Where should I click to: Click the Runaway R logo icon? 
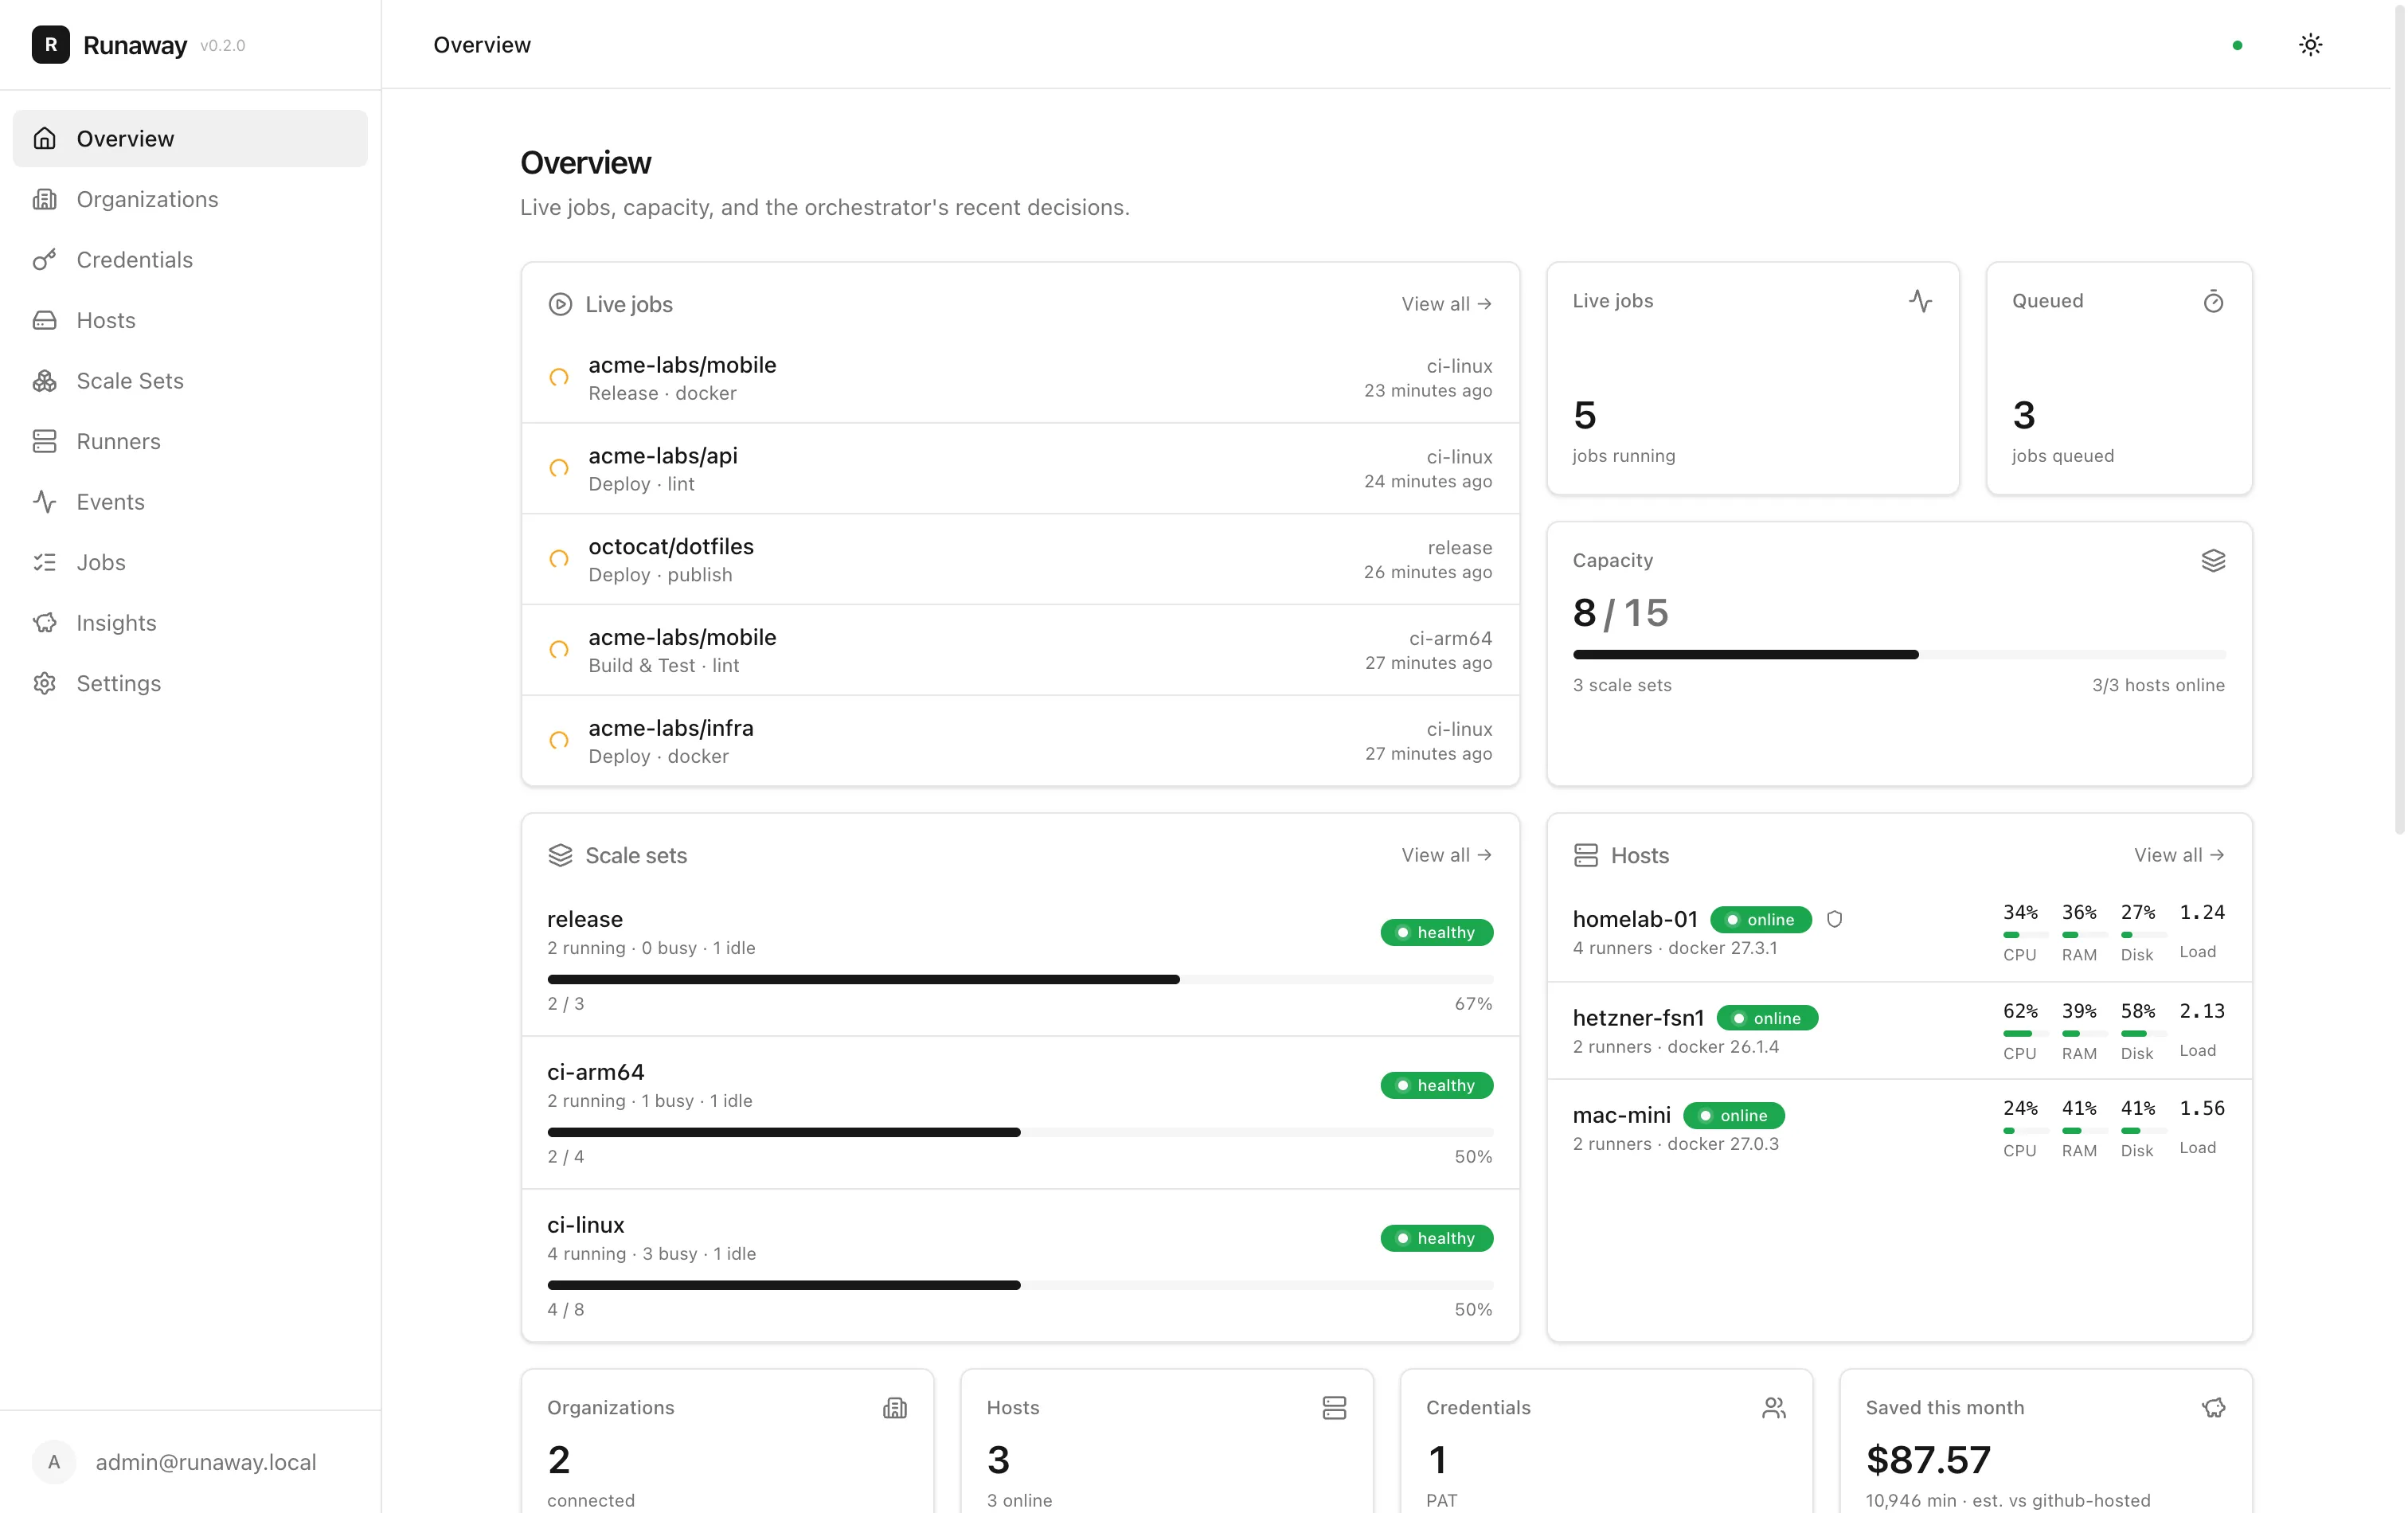click(x=50, y=45)
